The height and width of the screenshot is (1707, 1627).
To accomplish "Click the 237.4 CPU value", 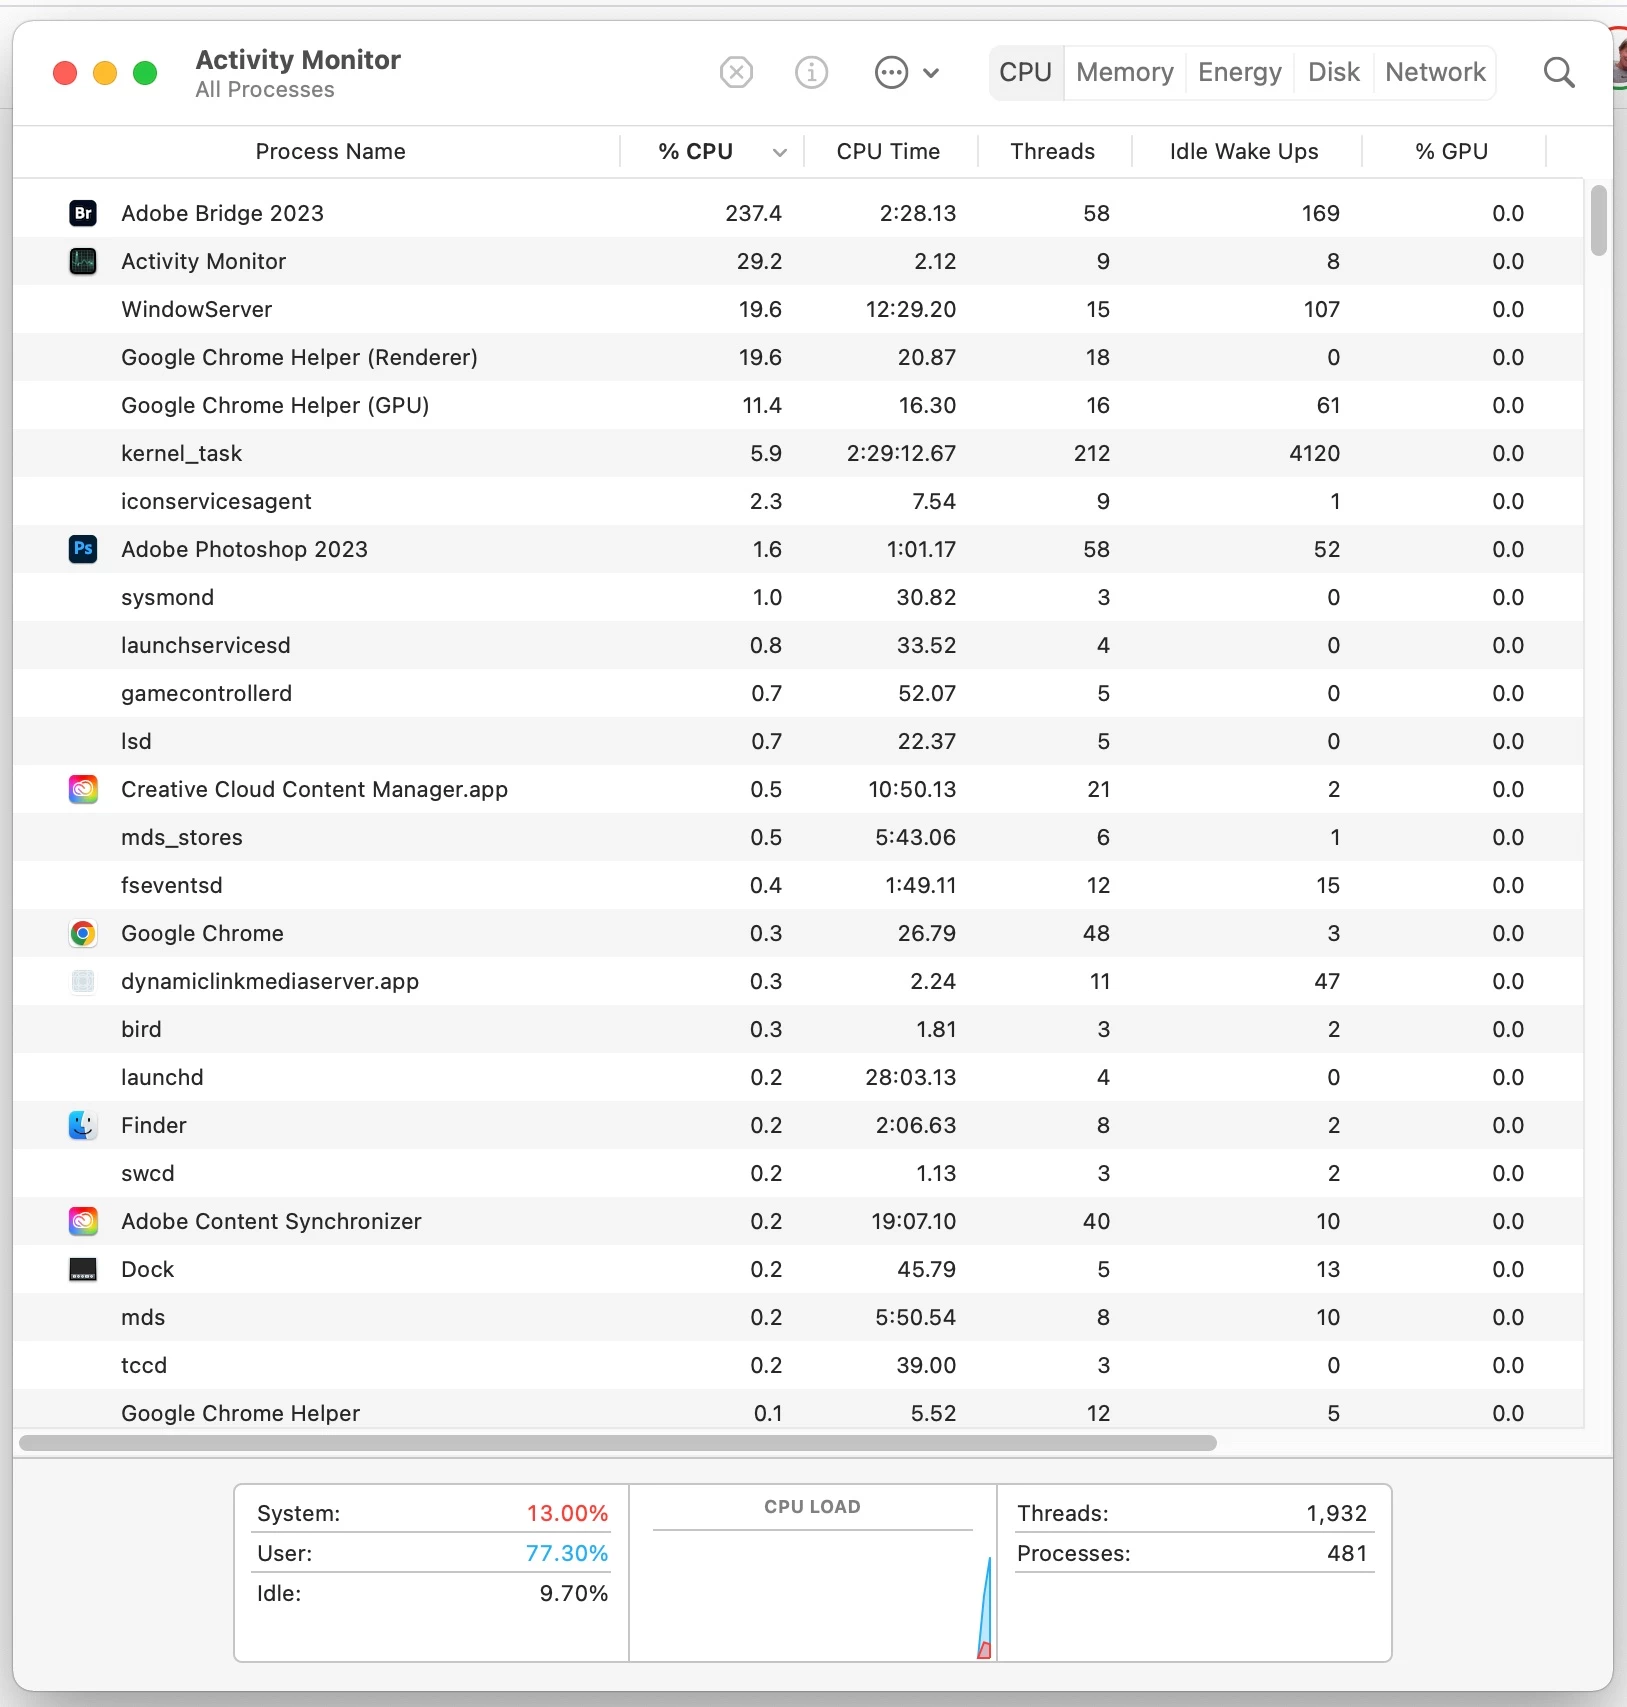I will 753,213.
